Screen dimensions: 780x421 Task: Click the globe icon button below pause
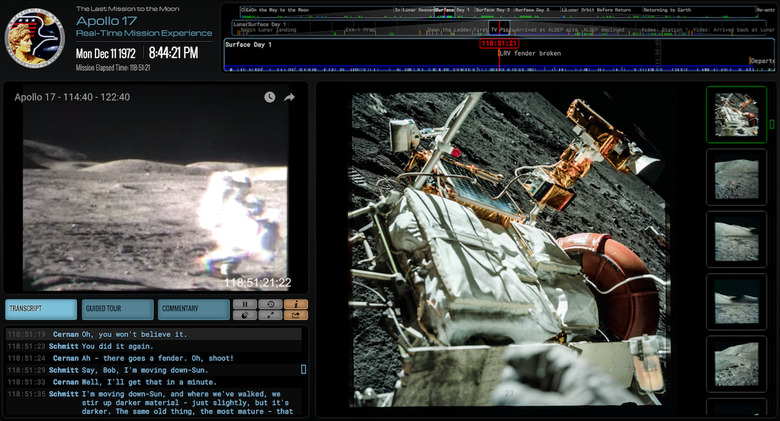point(245,315)
